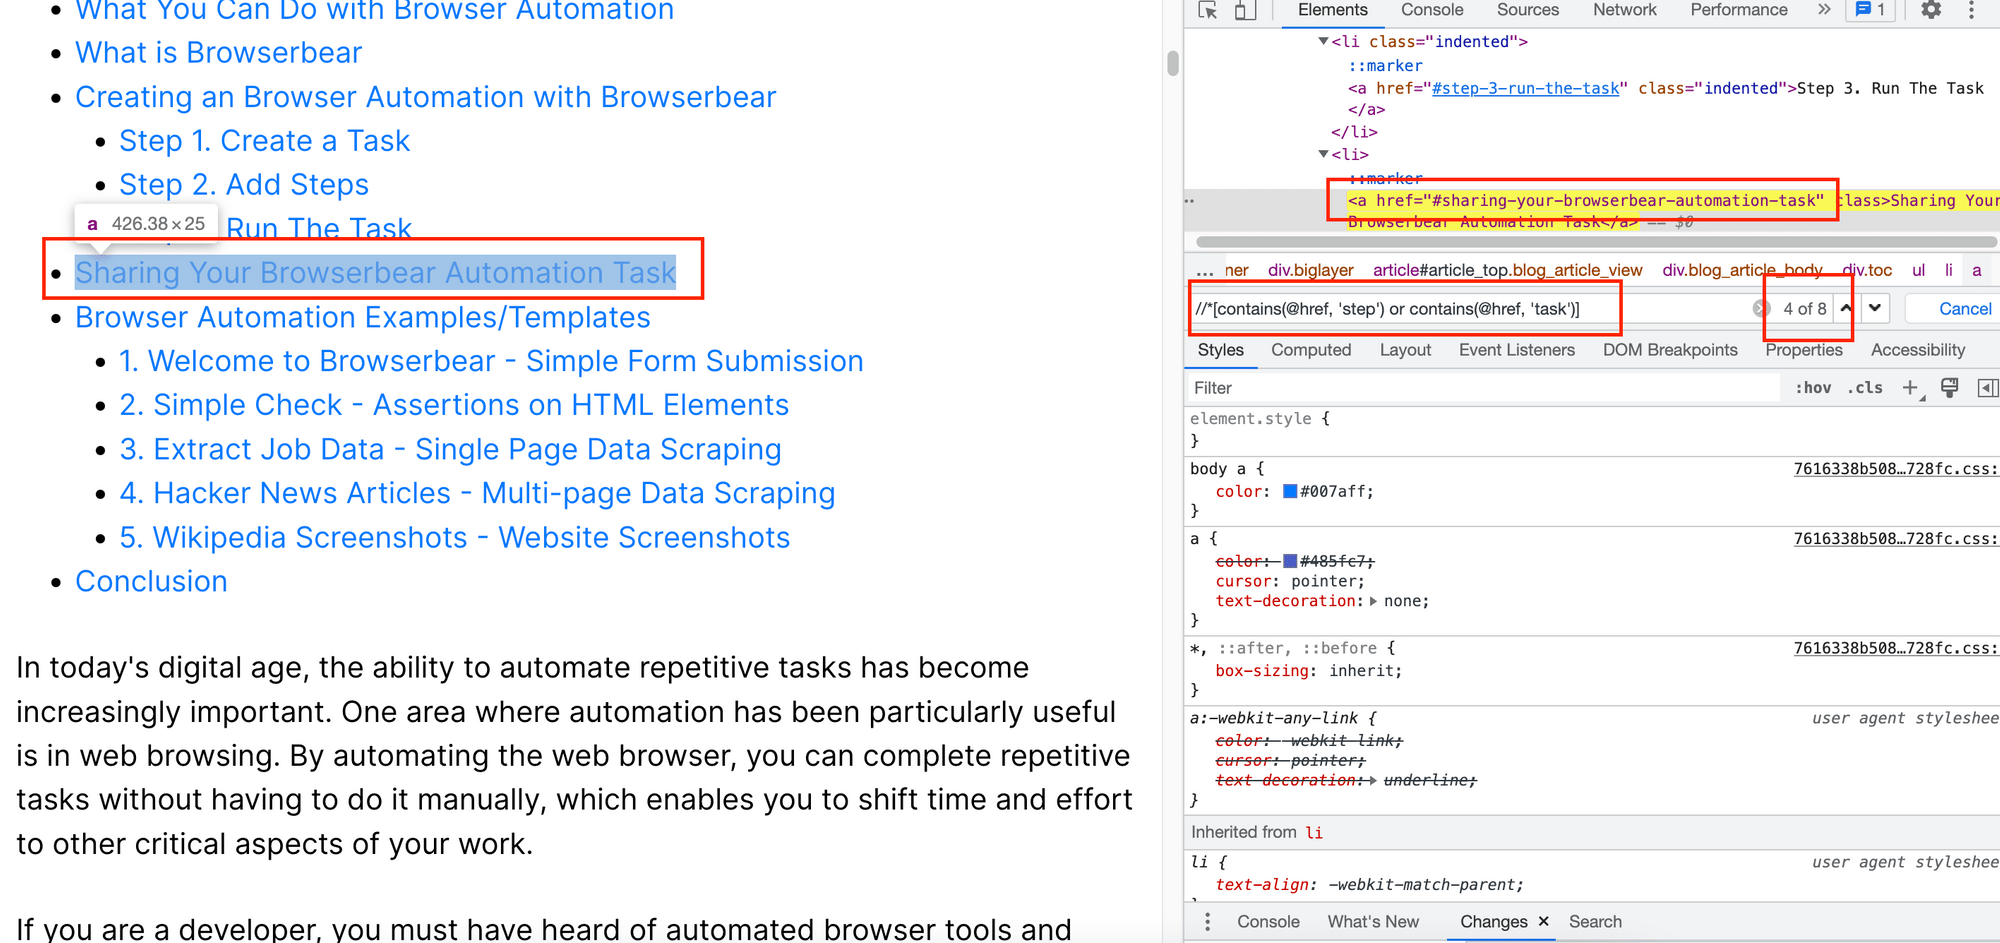The width and height of the screenshot is (2000, 943).
Task: Open 'Step 1. Create a Task' link
Action: (x=264, y=141)
